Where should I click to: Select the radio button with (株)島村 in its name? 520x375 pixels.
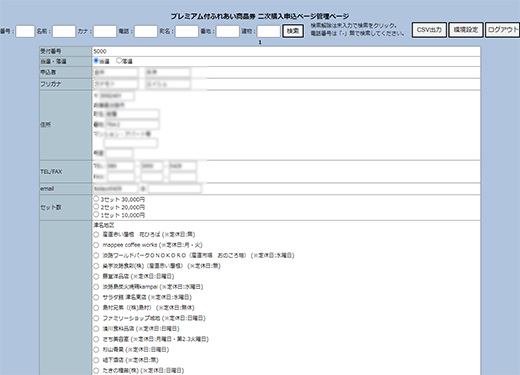(x=96, y=308)
